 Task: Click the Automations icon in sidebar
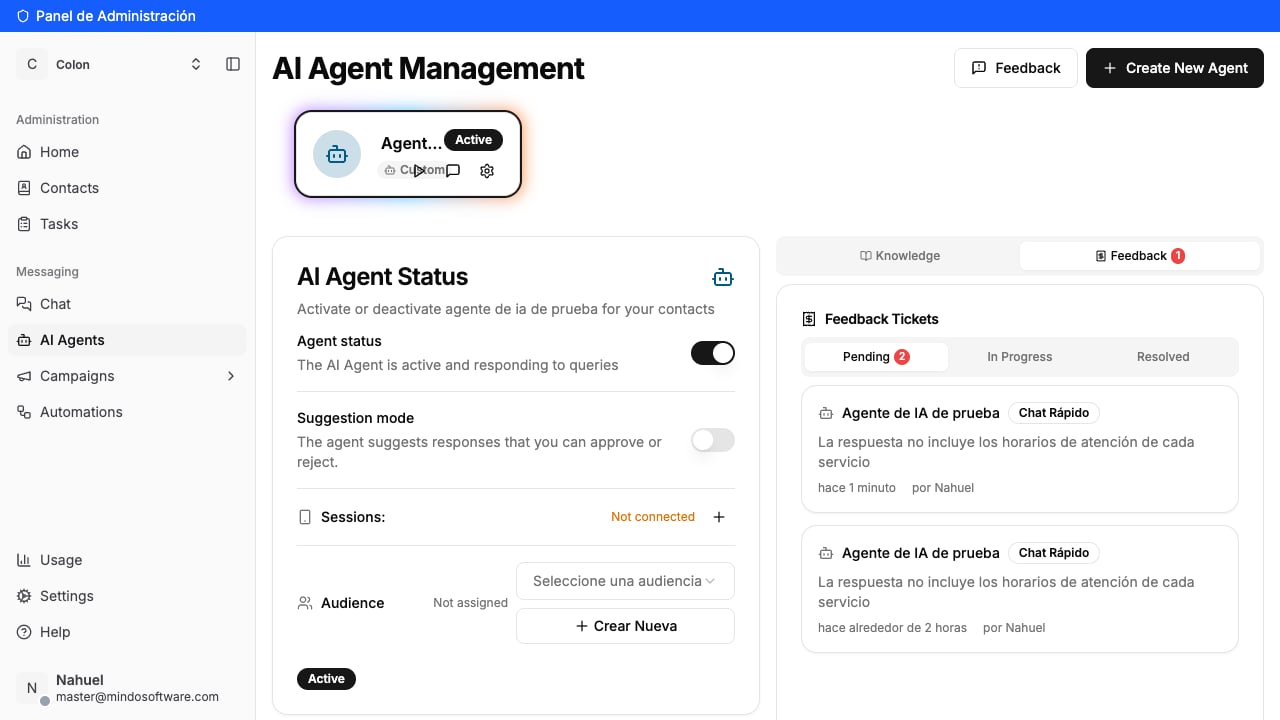coord(24,412)
